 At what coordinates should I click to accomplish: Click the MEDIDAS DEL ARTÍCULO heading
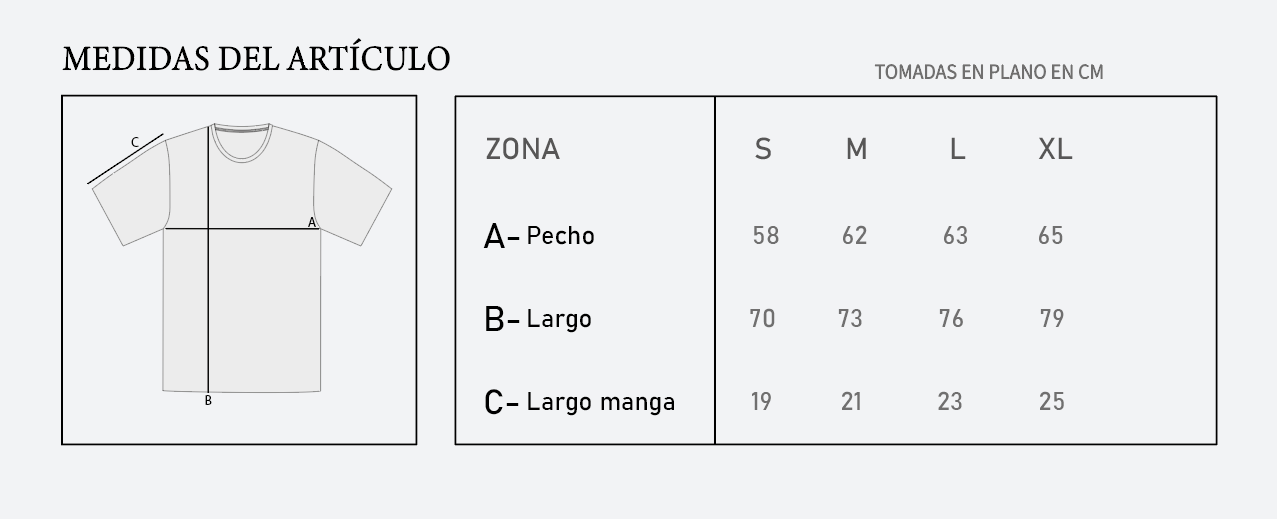[x=256, y=58]
